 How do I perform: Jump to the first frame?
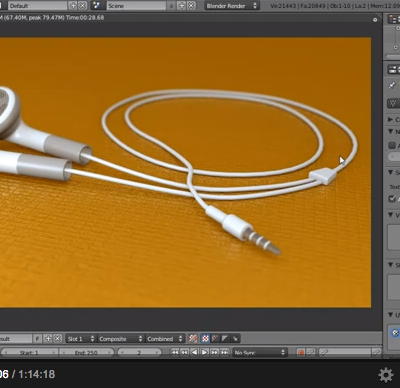coord(175,352)
